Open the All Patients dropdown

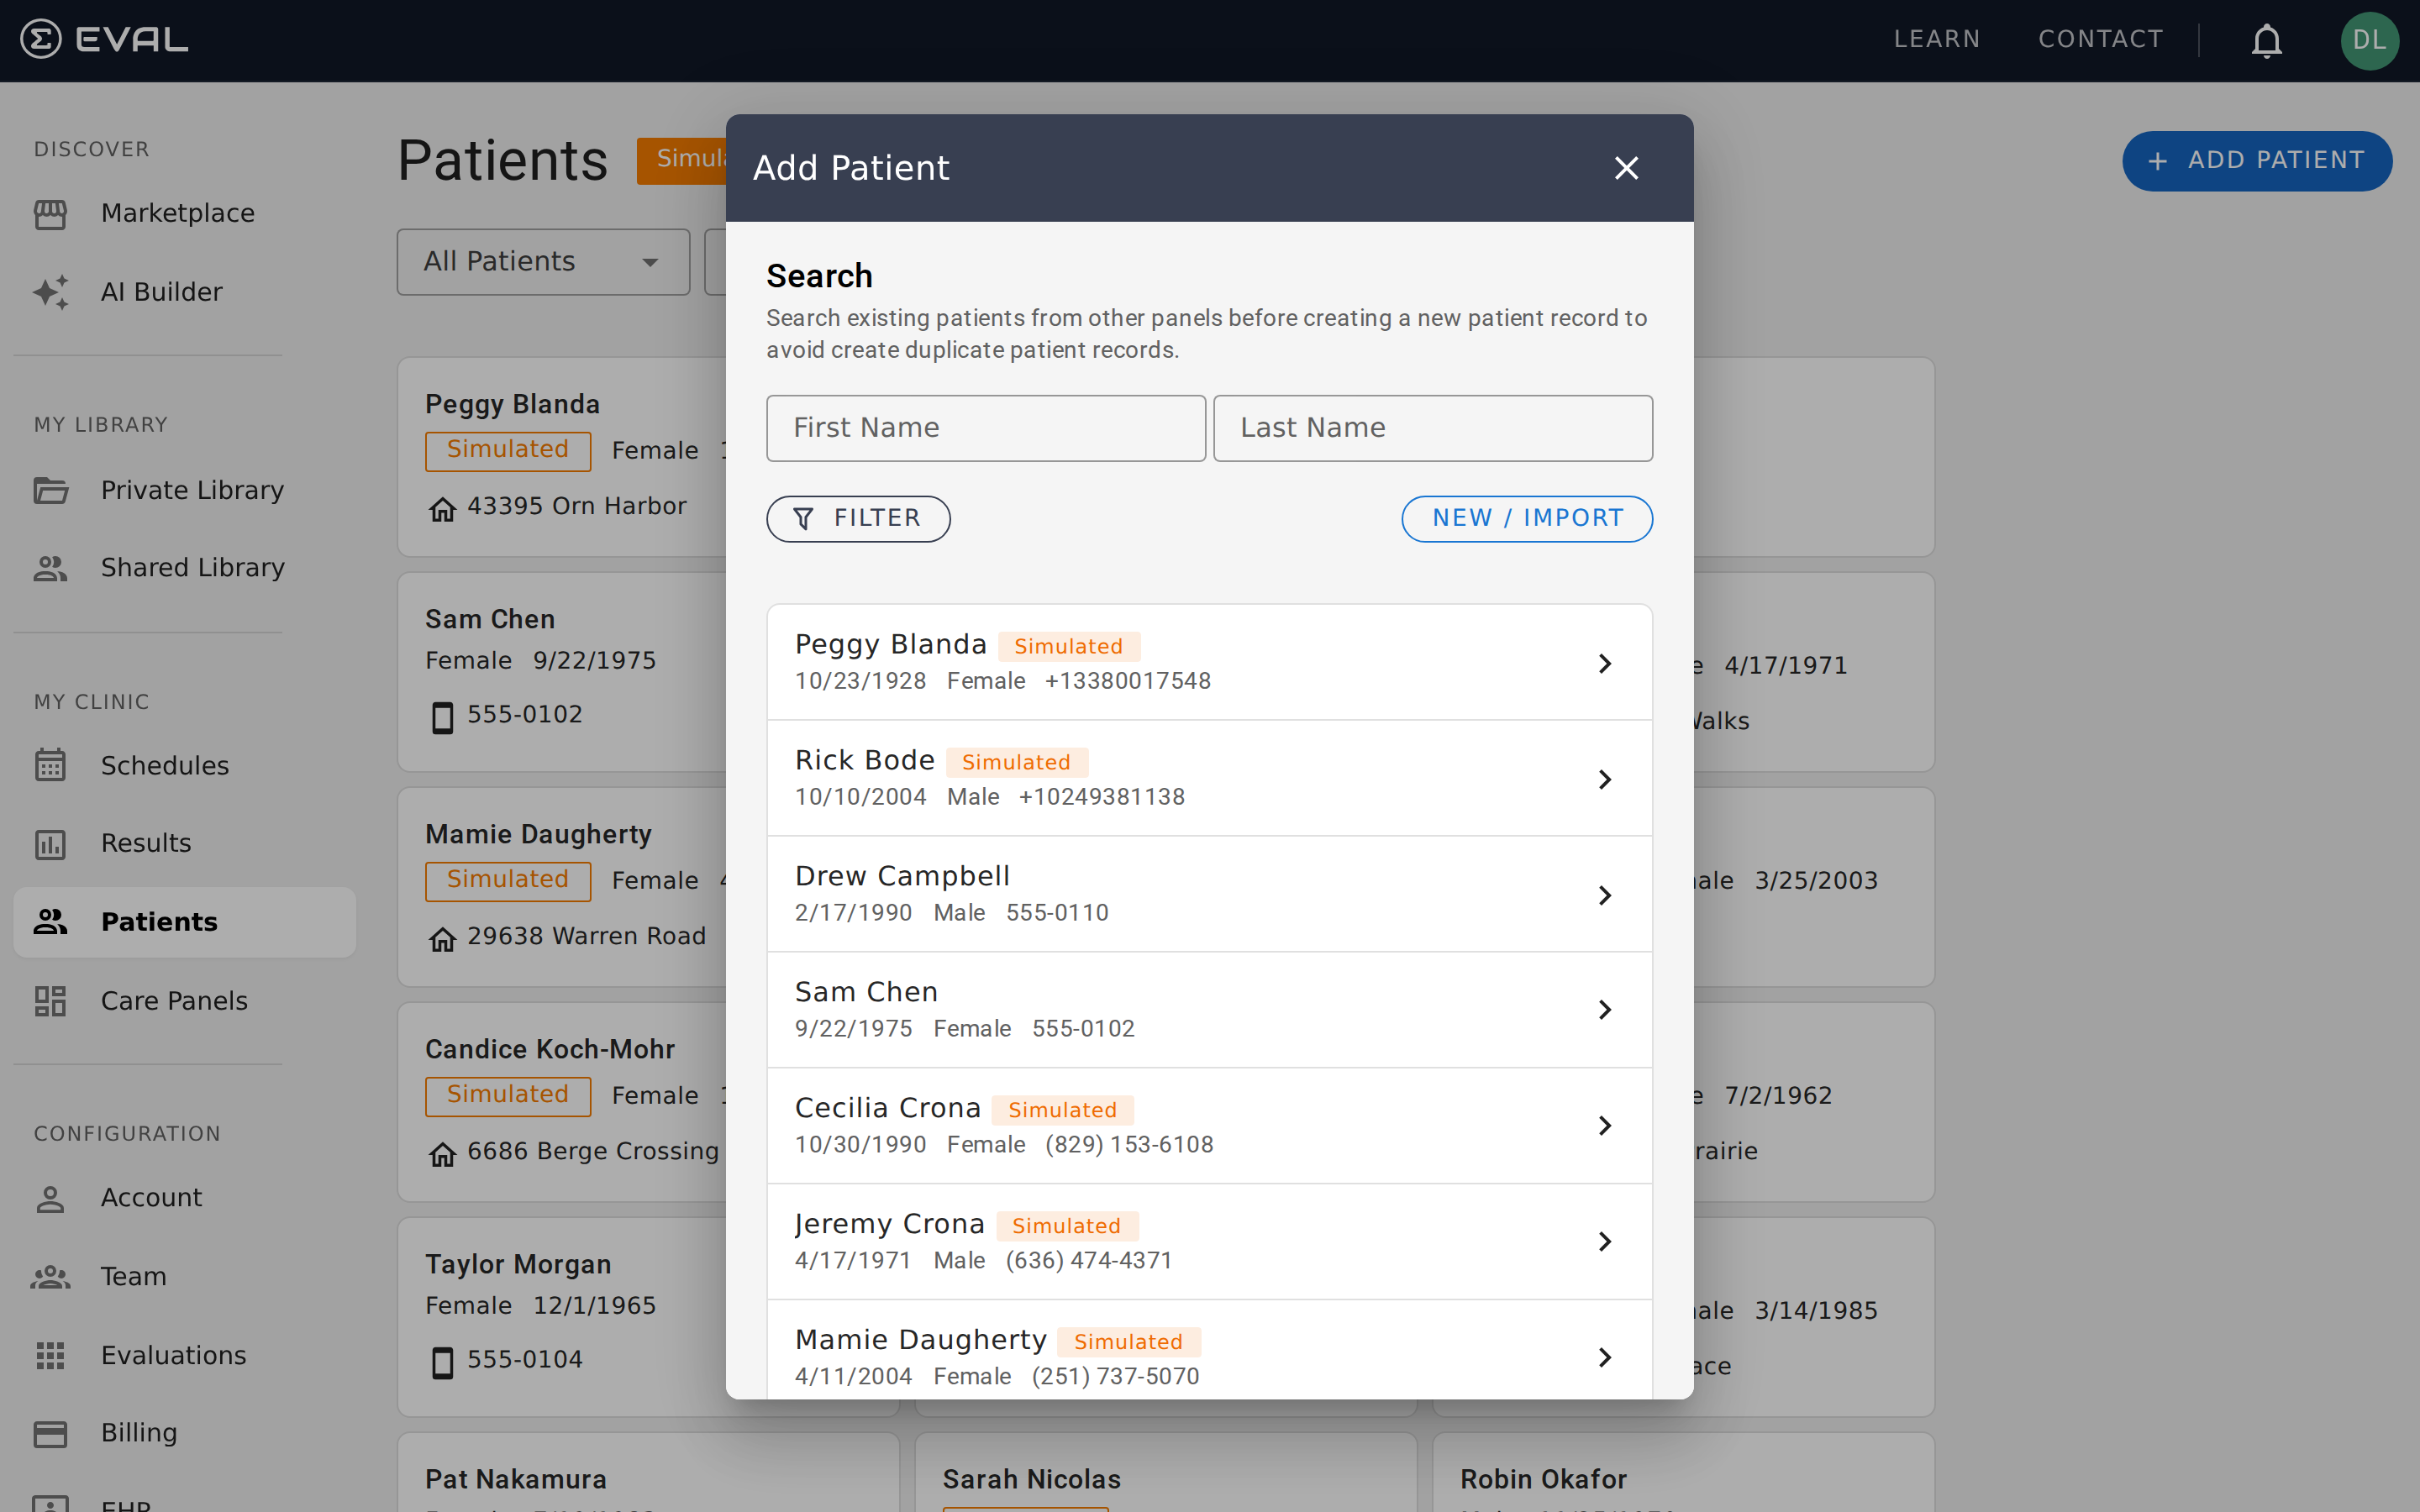point(542,261)
